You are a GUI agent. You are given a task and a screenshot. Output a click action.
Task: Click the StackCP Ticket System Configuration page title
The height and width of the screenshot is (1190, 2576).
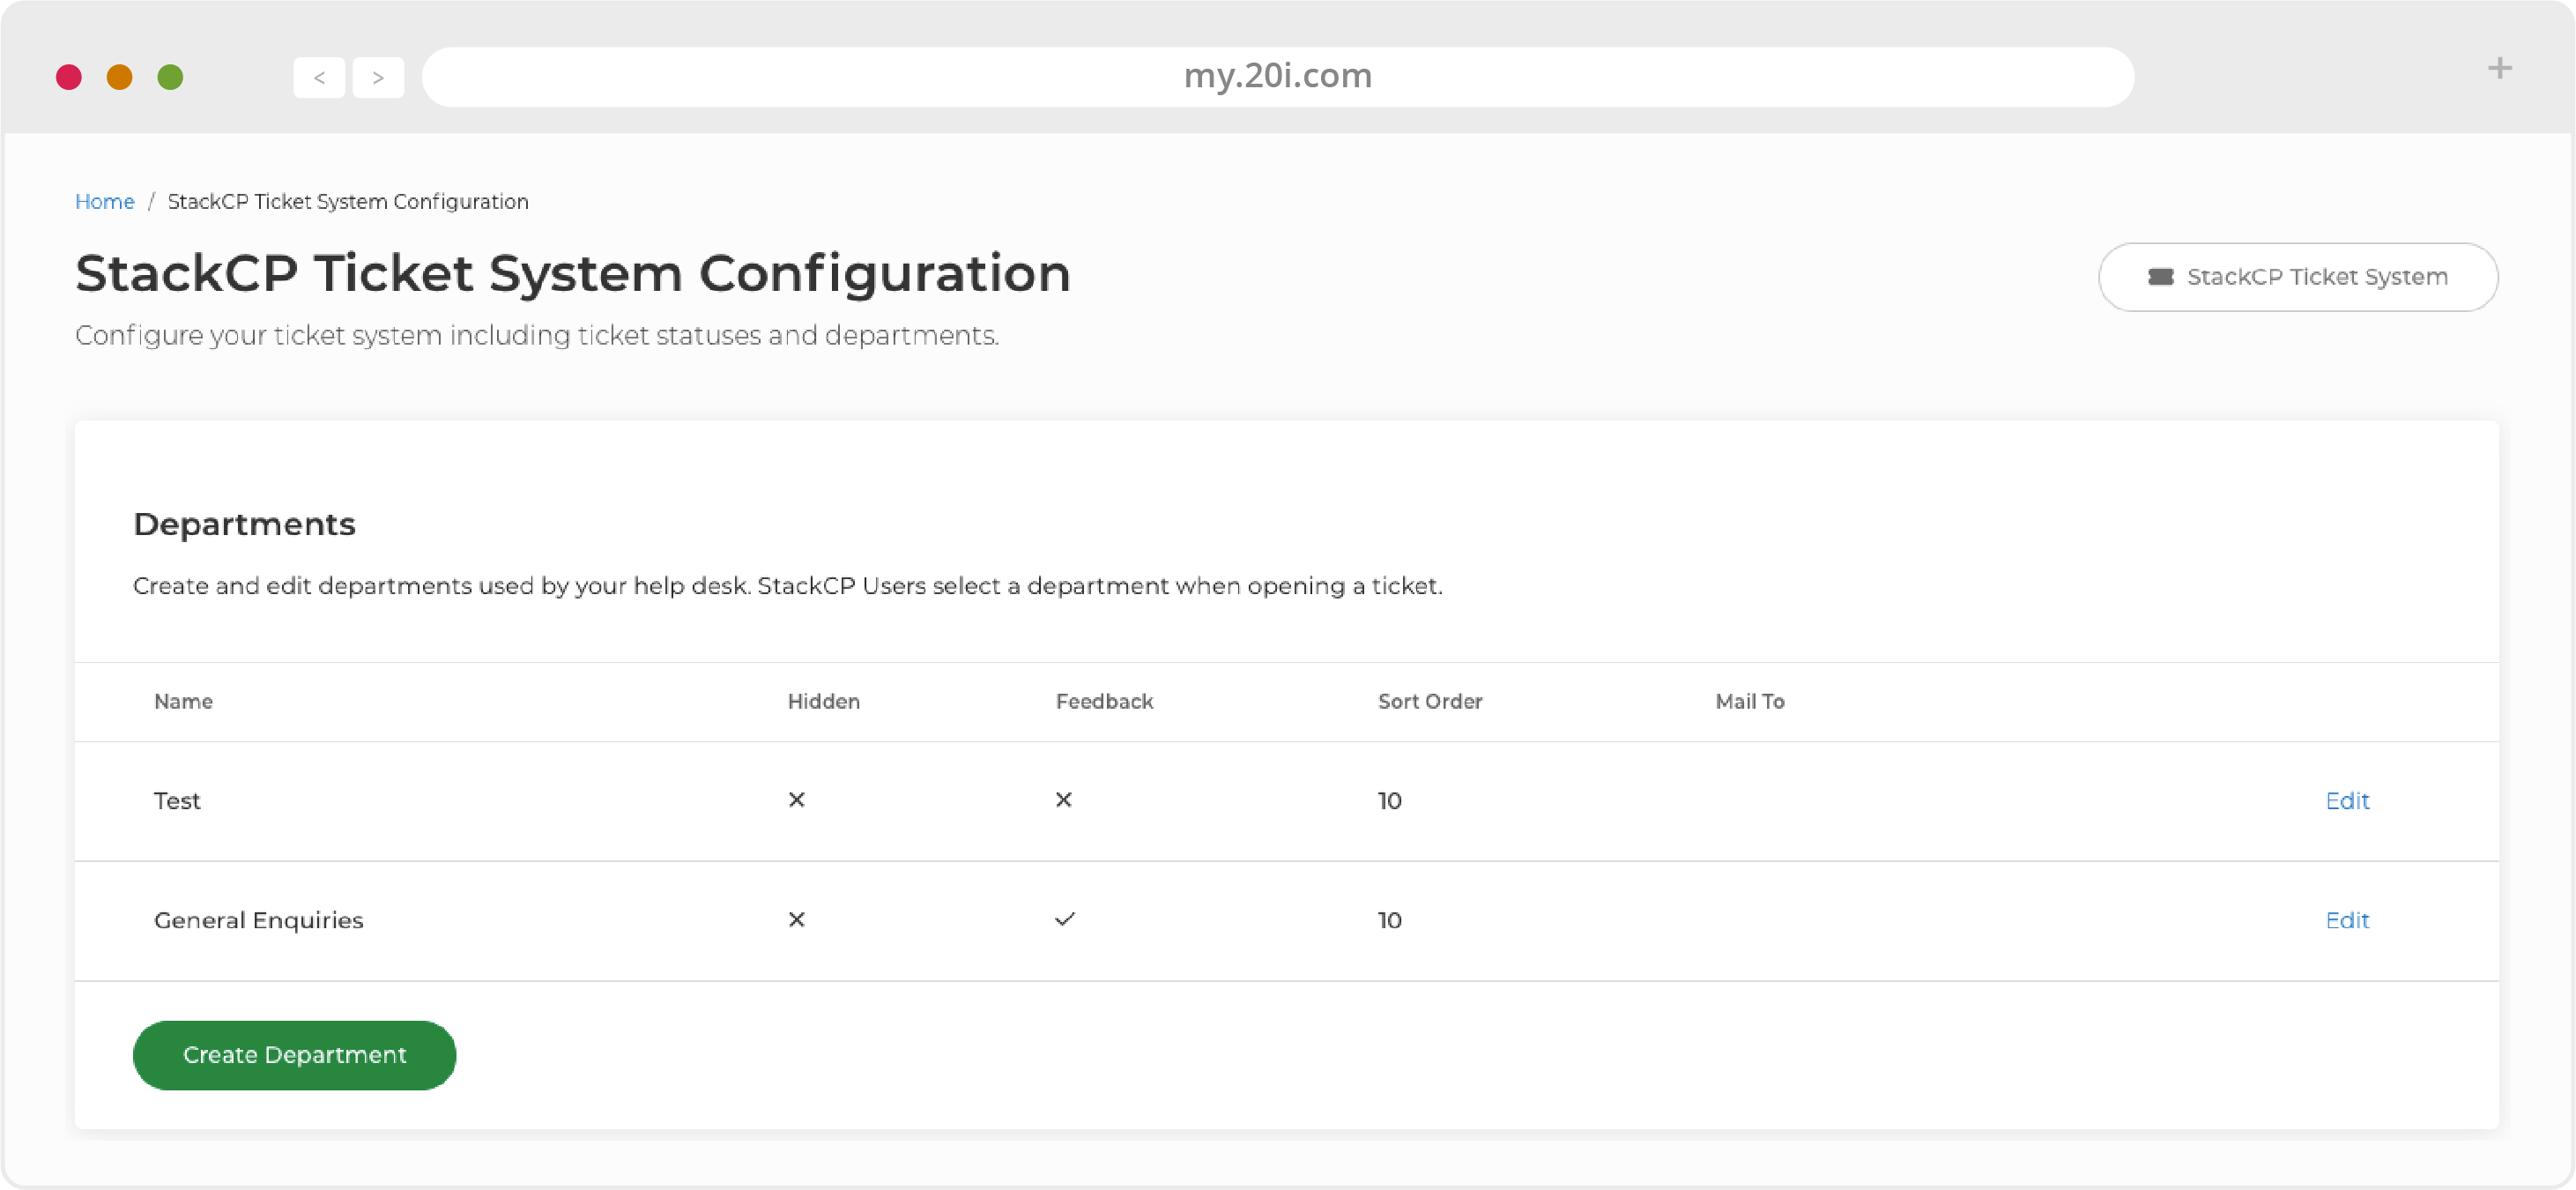pos(572,273)
